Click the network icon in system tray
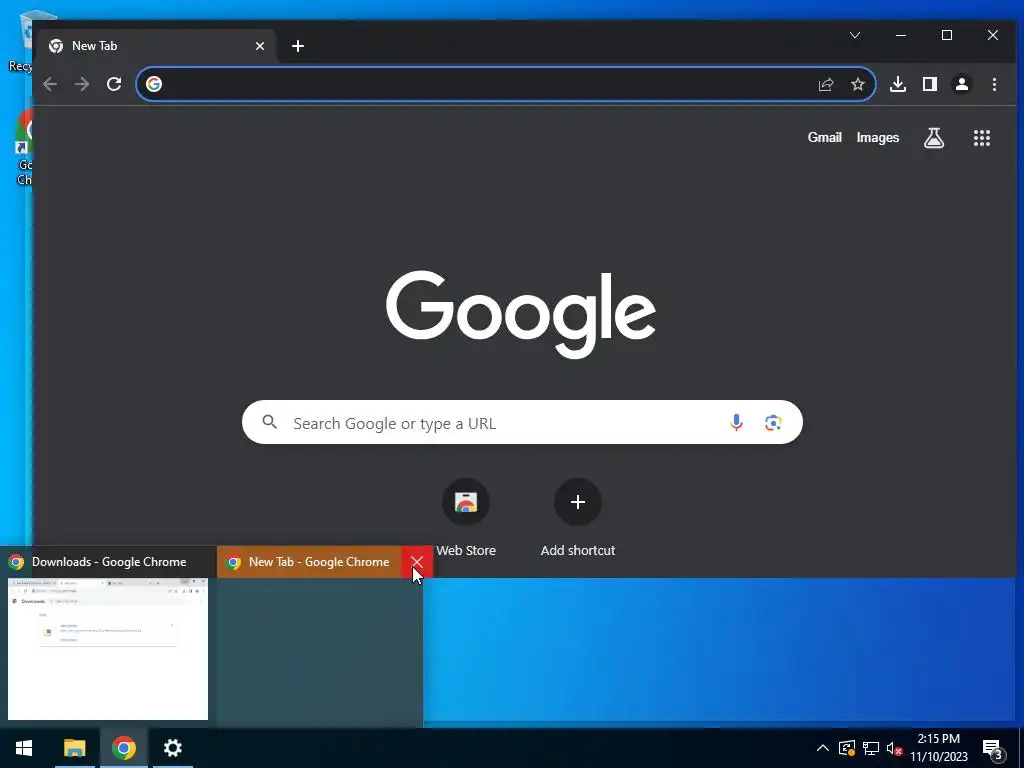 click(871, 748)
